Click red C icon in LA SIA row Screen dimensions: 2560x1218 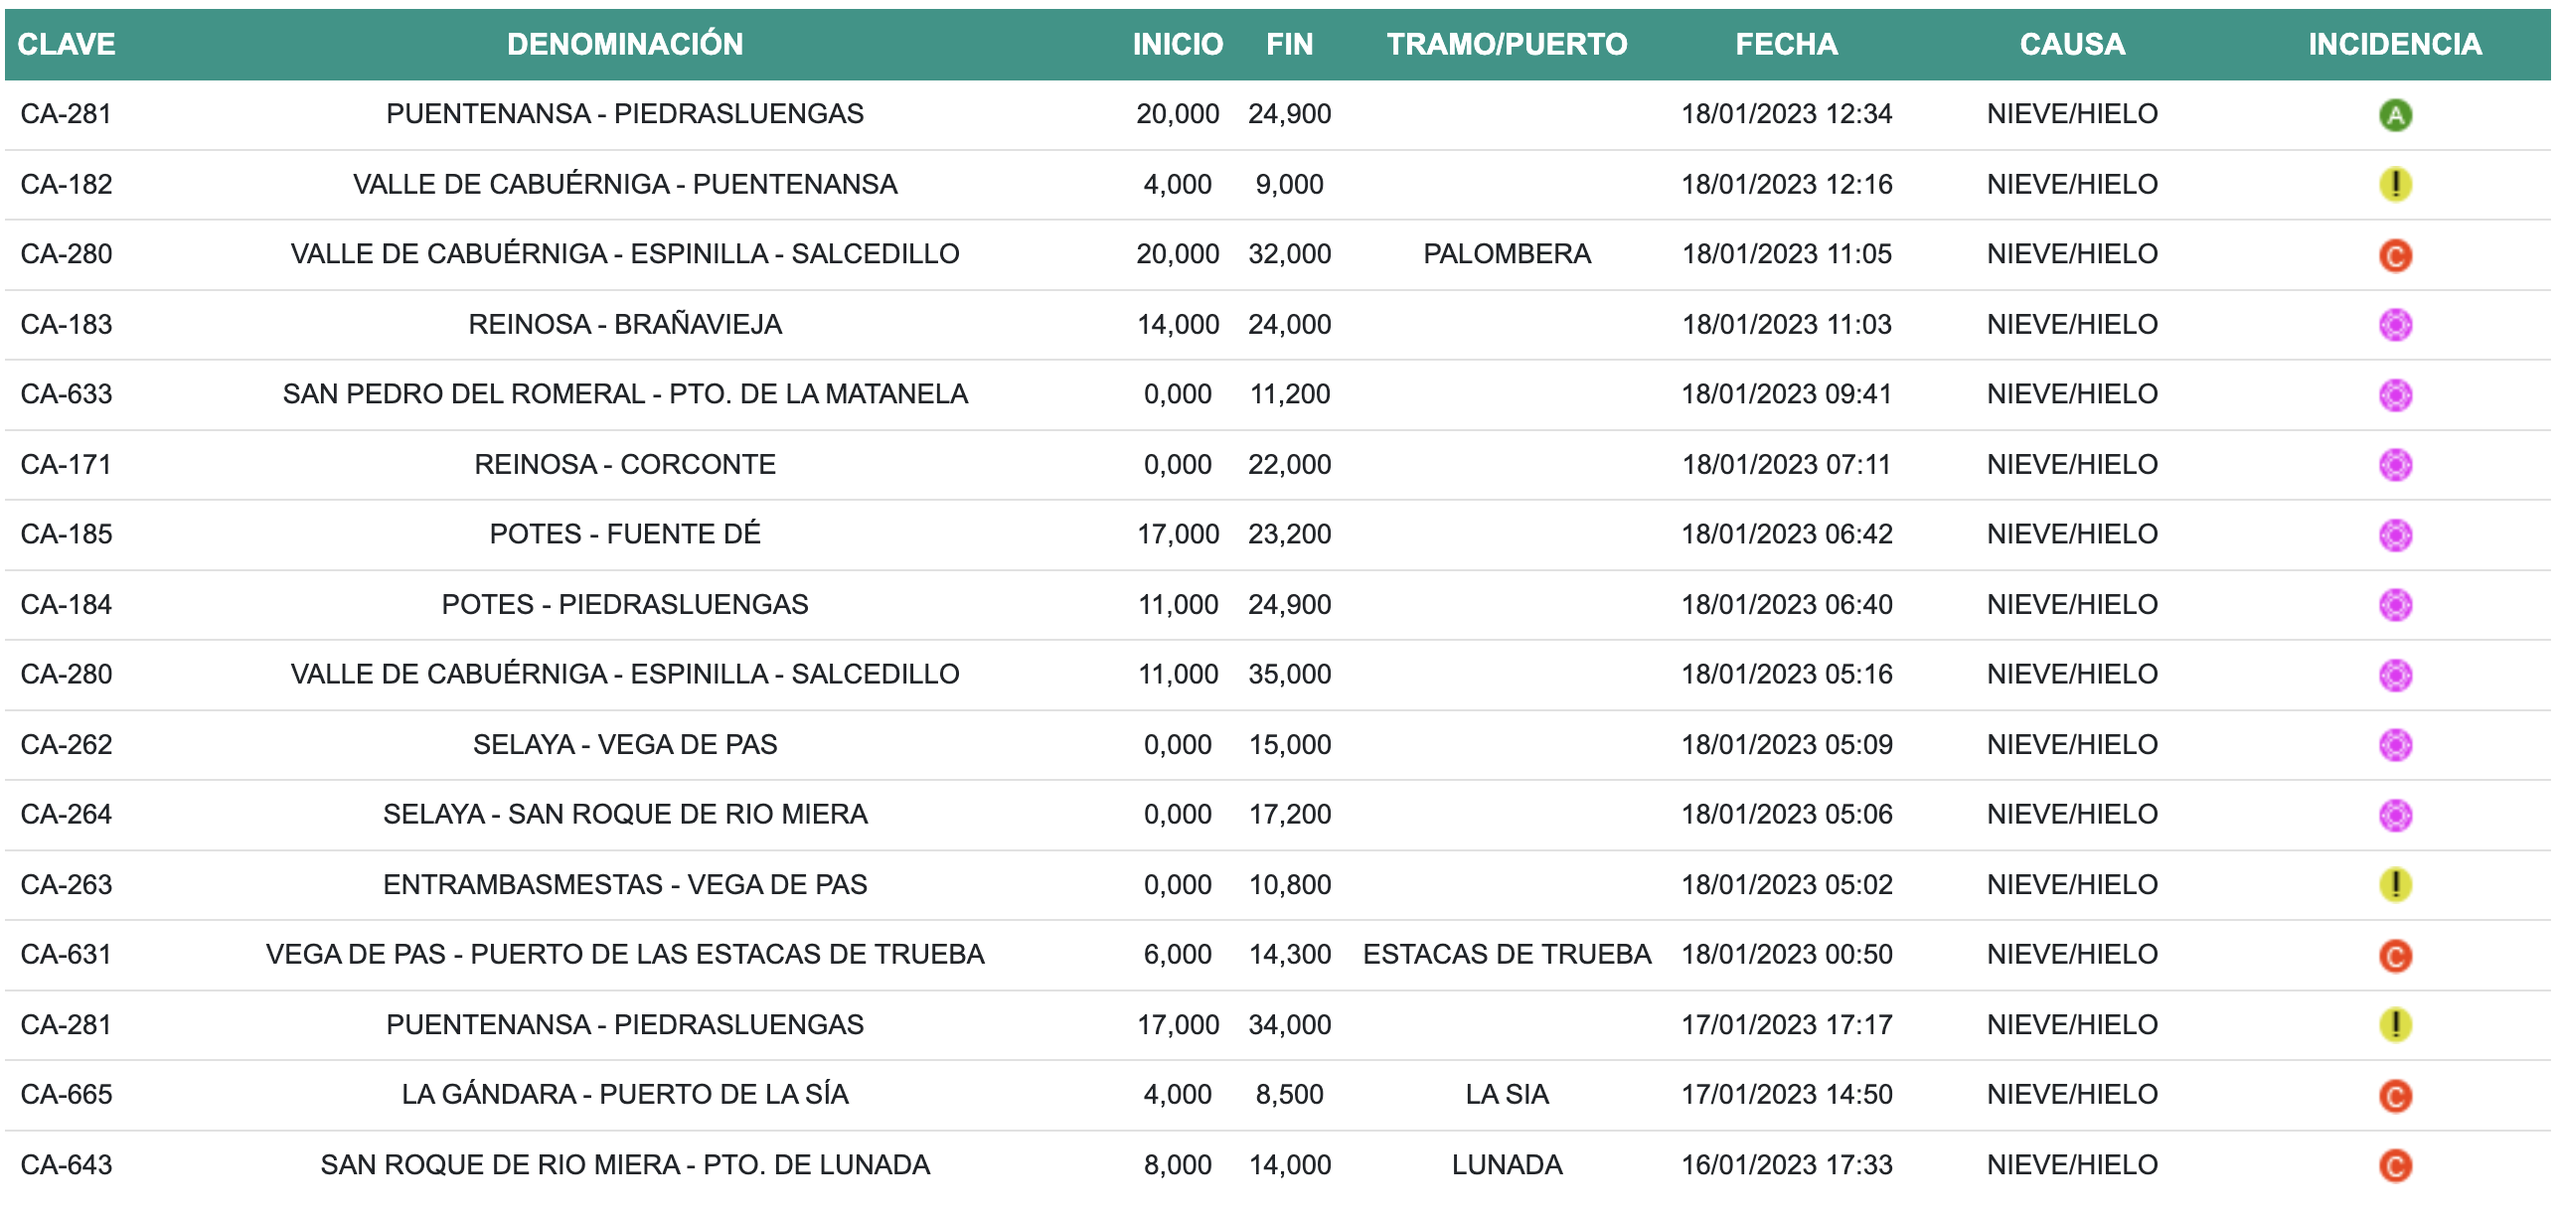[2394, 1096]
